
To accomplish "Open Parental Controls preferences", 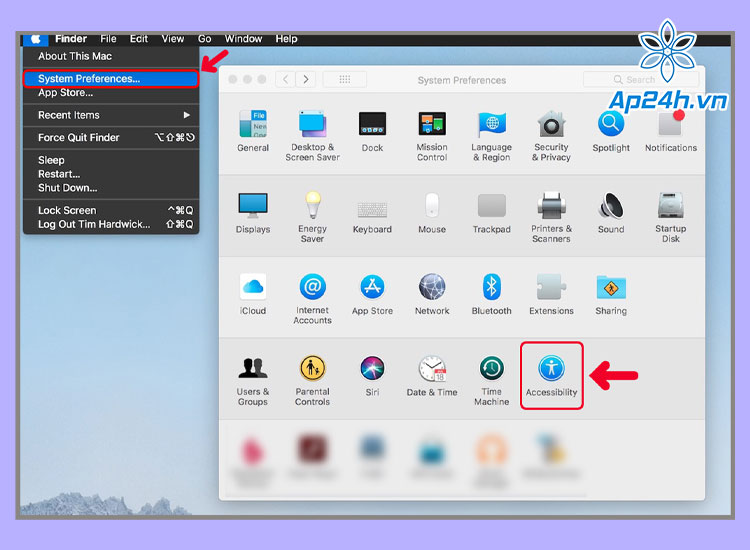I will 312,380.
